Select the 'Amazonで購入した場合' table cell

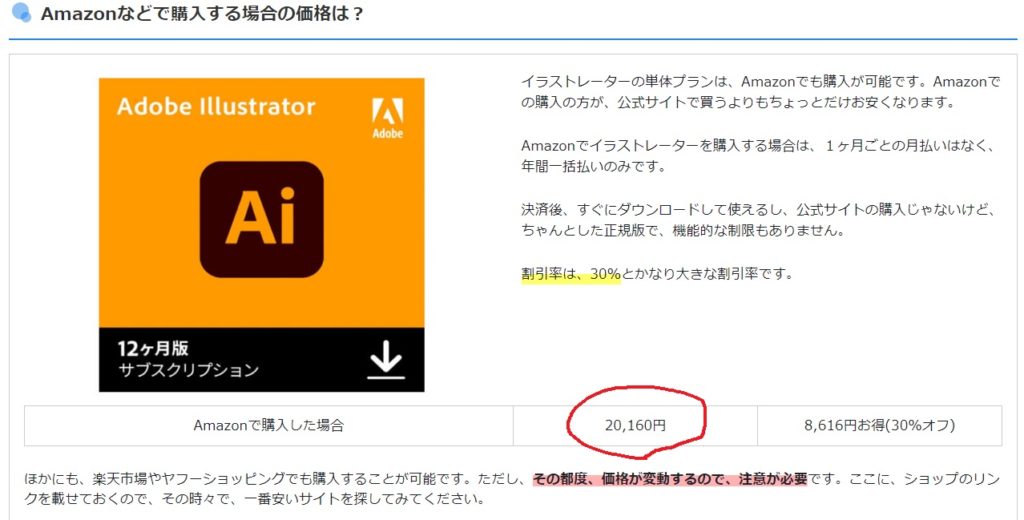[x=268, y=425]
